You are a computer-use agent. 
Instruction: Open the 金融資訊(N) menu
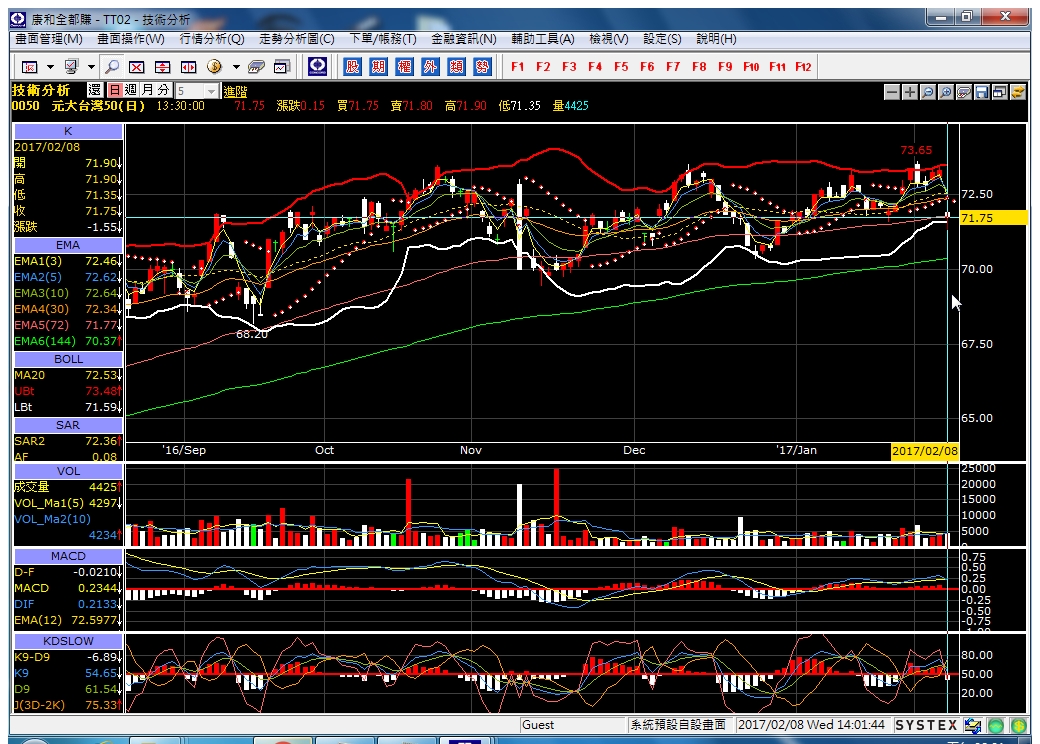point(464,39)
